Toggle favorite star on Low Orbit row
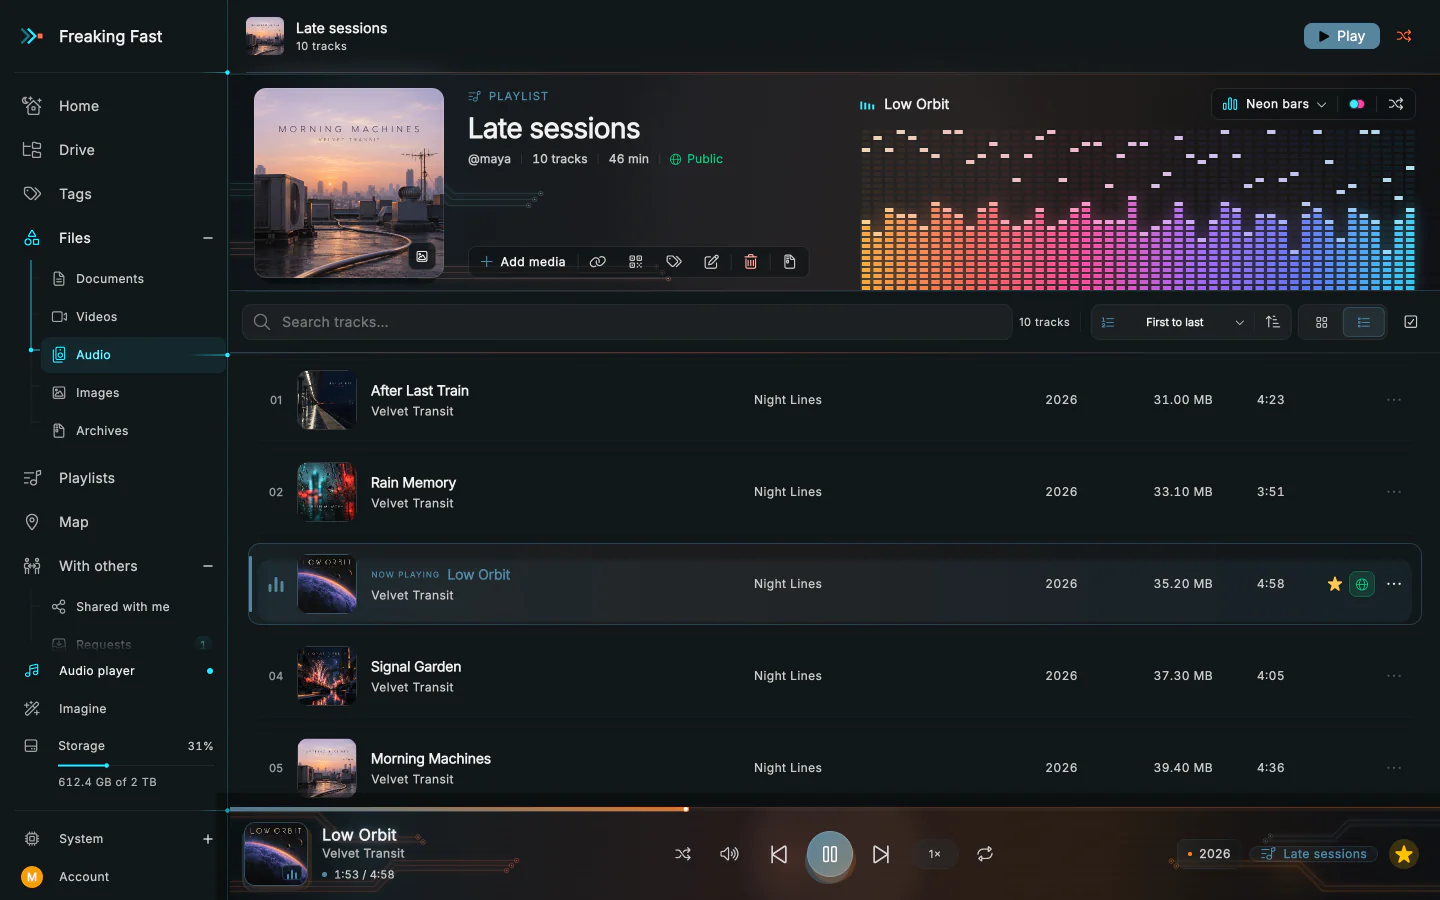 pos(1335,584)
